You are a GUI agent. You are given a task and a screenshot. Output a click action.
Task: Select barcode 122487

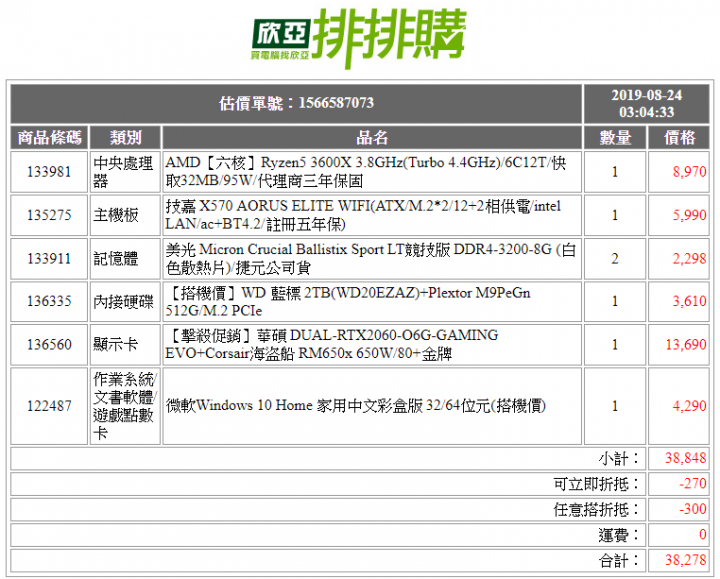49,406
